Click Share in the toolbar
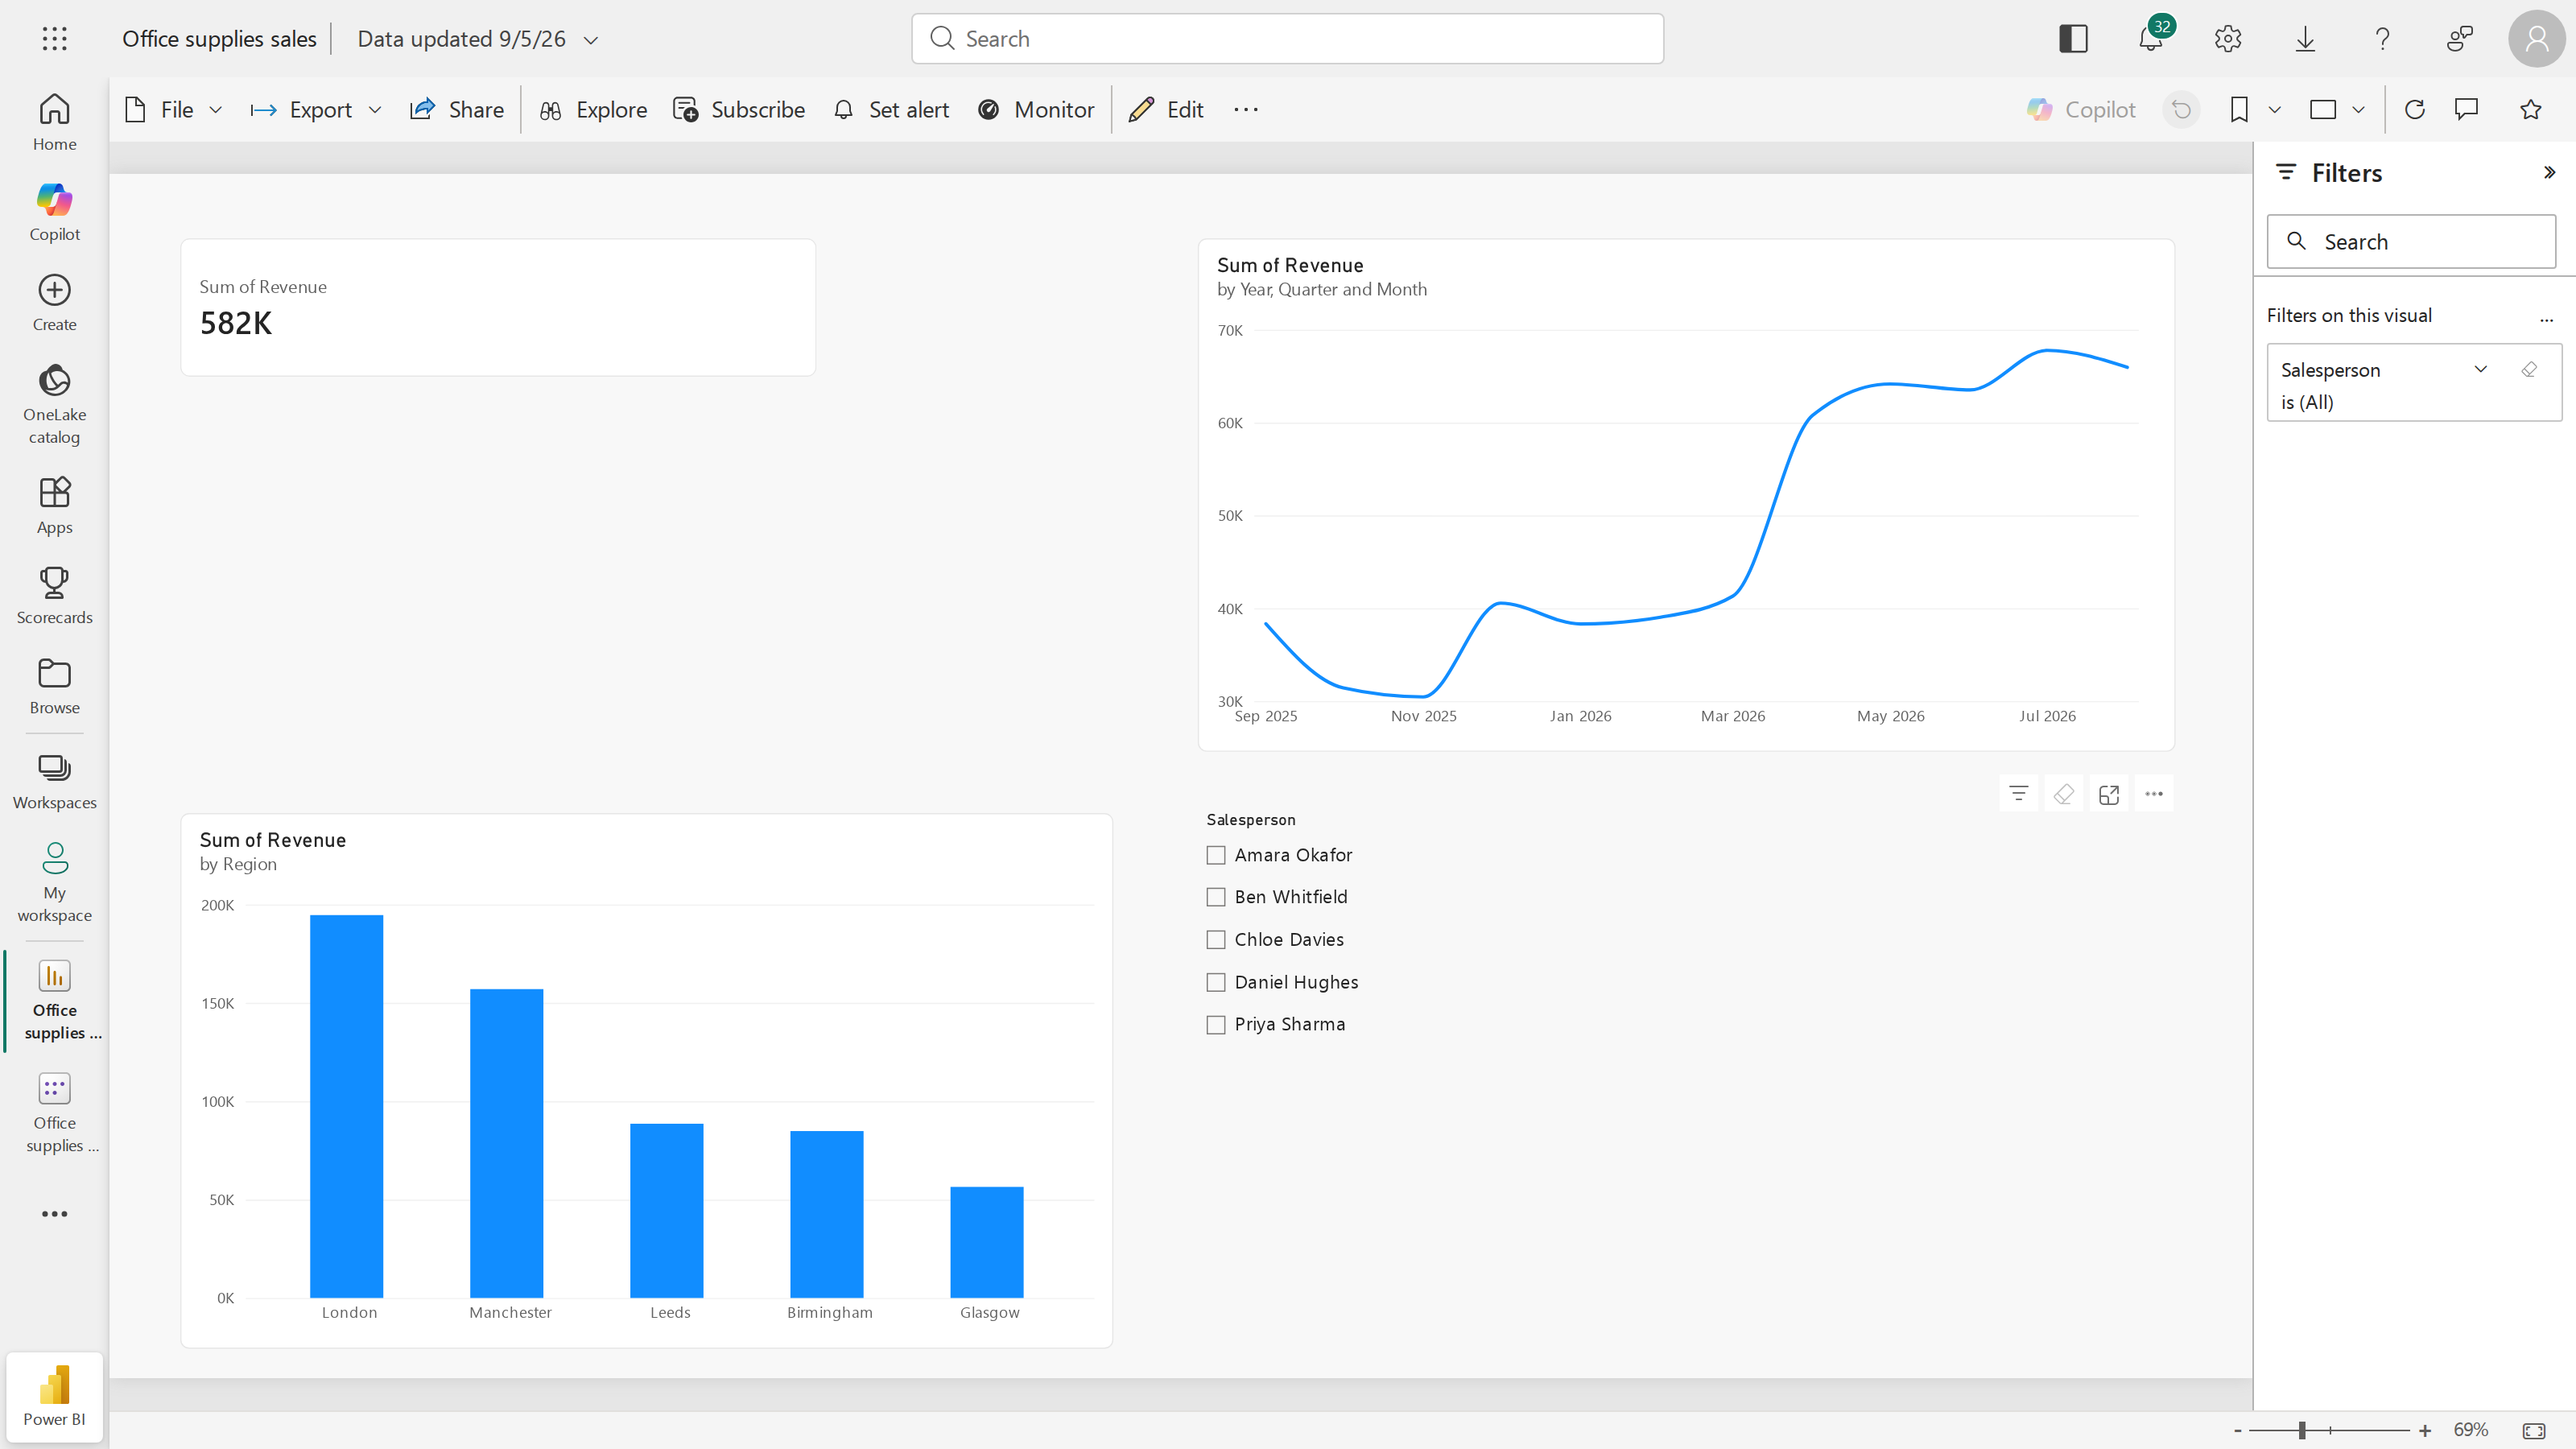2576x1449 pixels. click(x=456, y=110)
